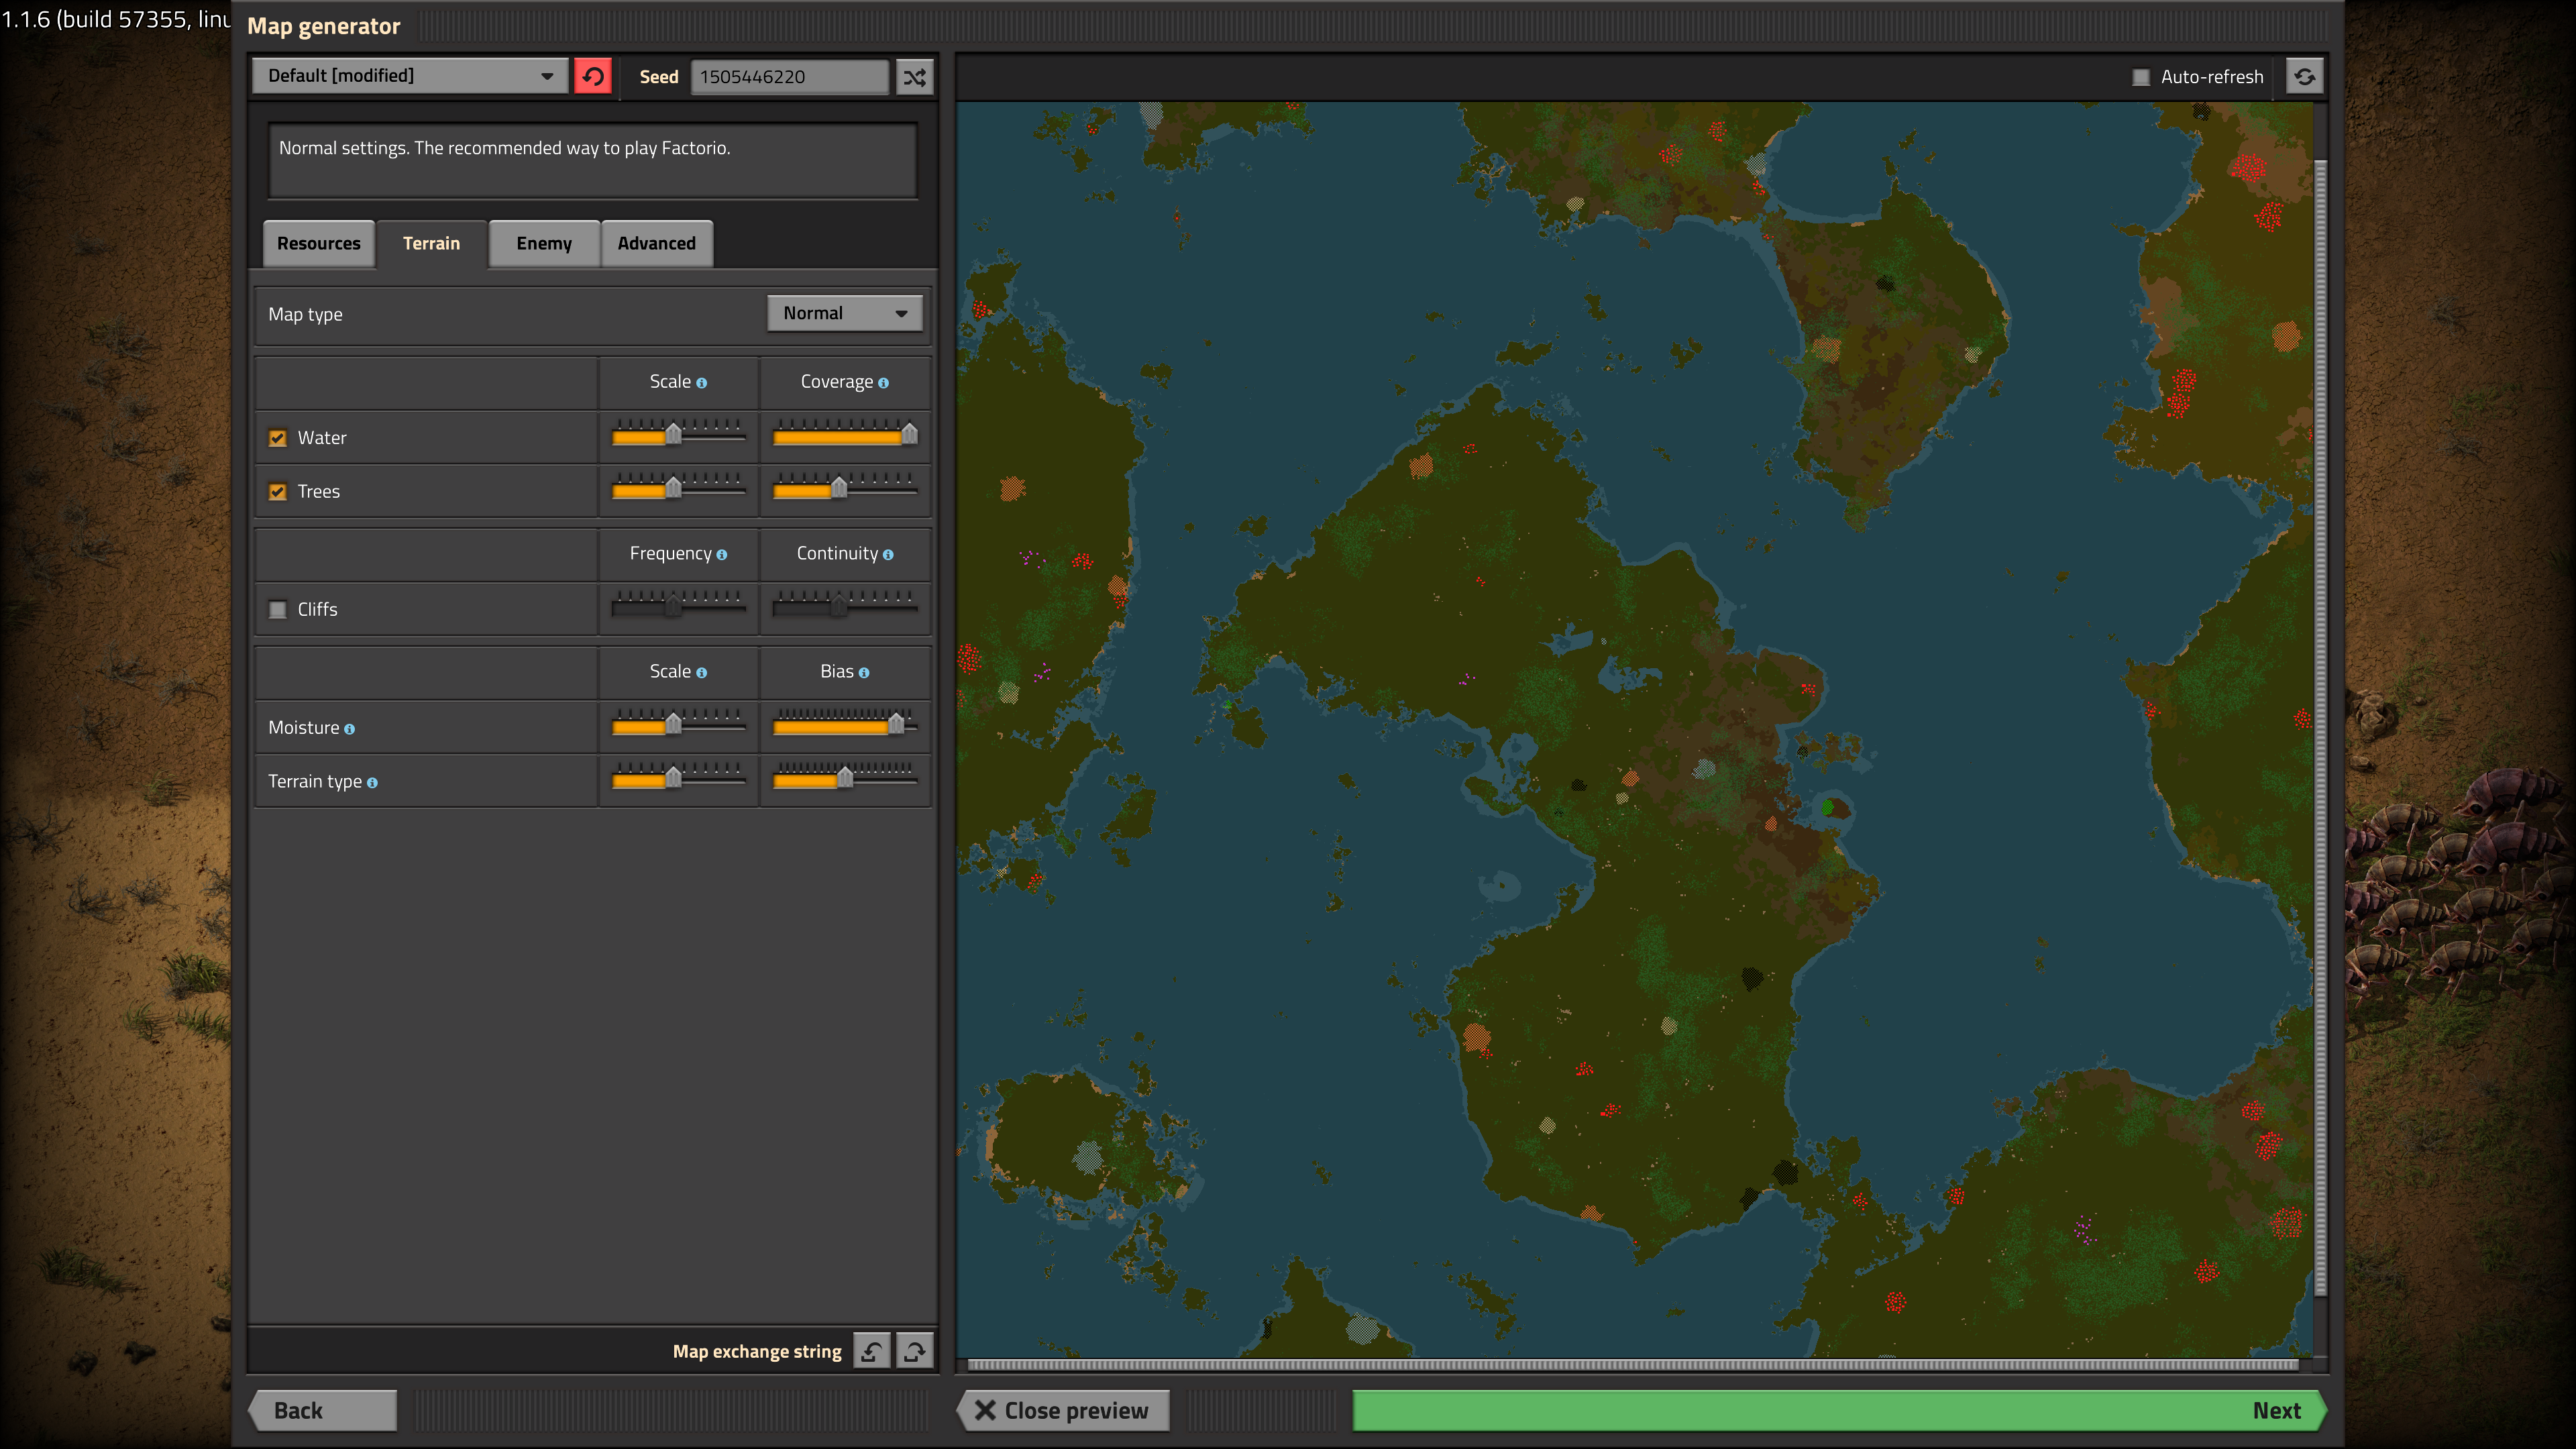Enable the Auto-refresh checkbox
Screen dimensions: 2576x1449
click(2141, 77)
